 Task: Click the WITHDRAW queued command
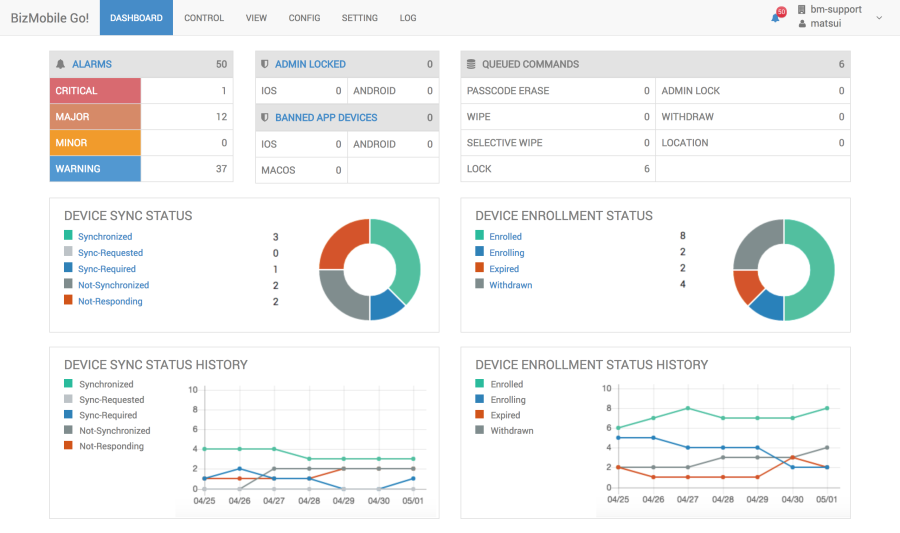coord(752,116)
